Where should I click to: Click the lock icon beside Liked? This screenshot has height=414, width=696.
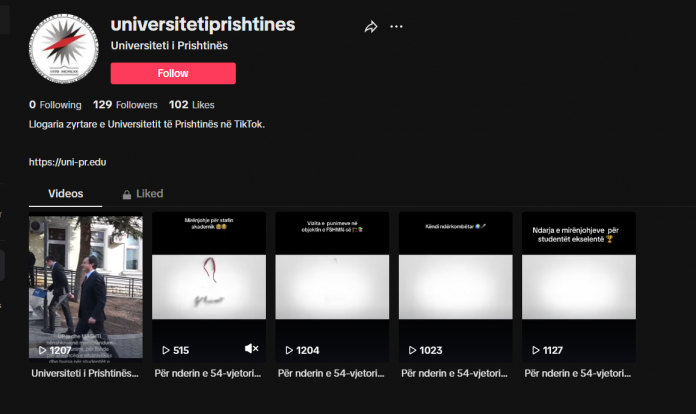[x=127, y=195]
